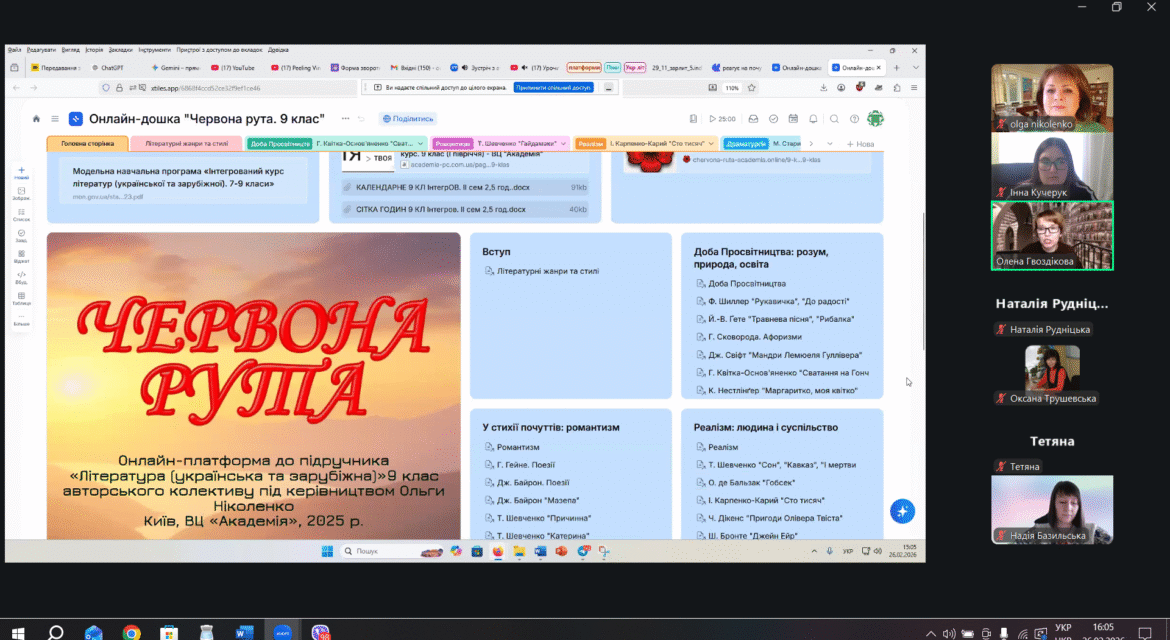Open the green user profile avatar

tap(875, 119)
